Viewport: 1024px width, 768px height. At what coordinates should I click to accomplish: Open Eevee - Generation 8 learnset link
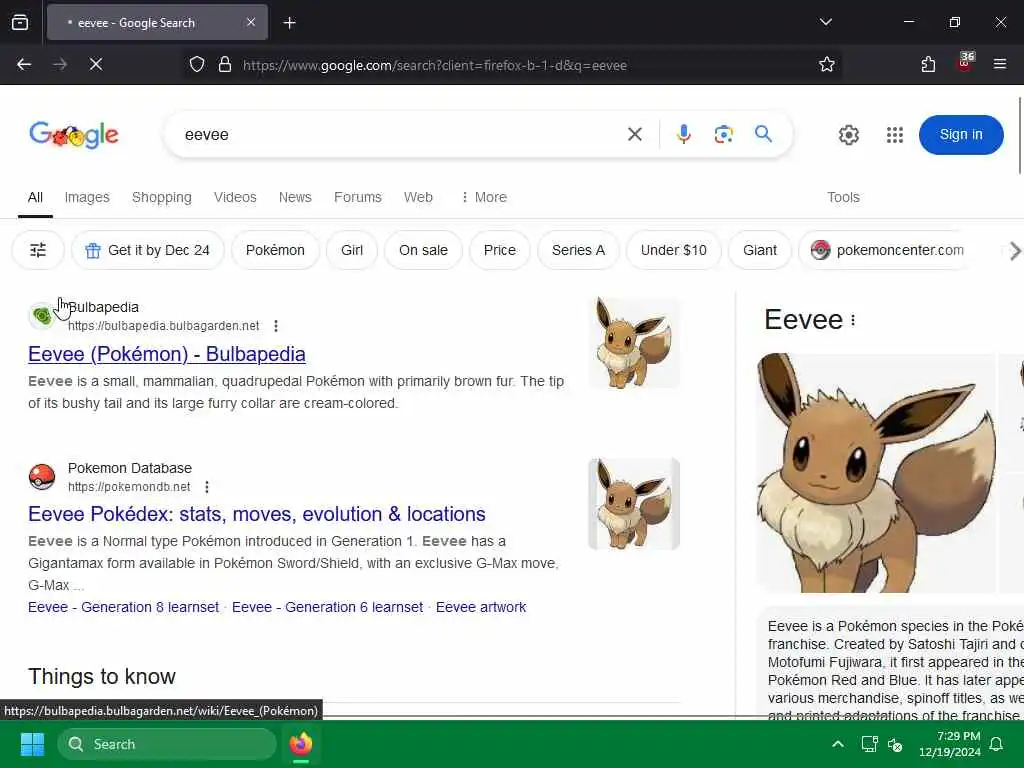pyautogui.click(x=123, y=607)
